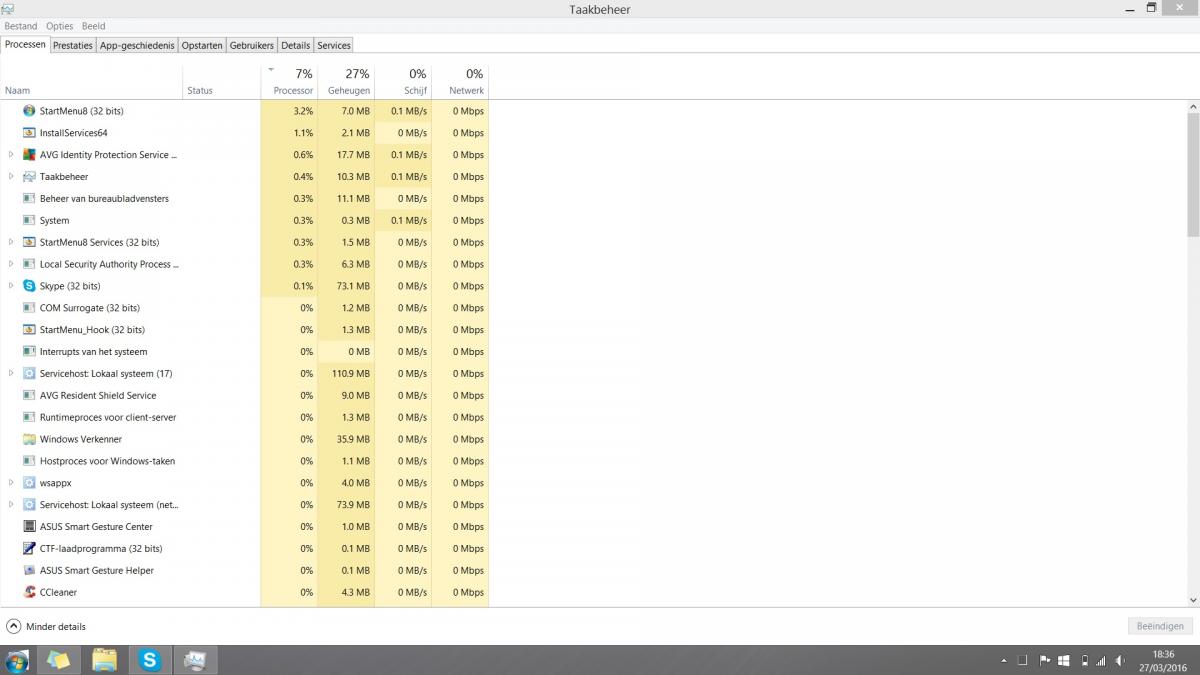The height and width of the screenshot is (675, 1200).
Task: Open the yellow file explorer taskbar icon
Action: (104, 660)
